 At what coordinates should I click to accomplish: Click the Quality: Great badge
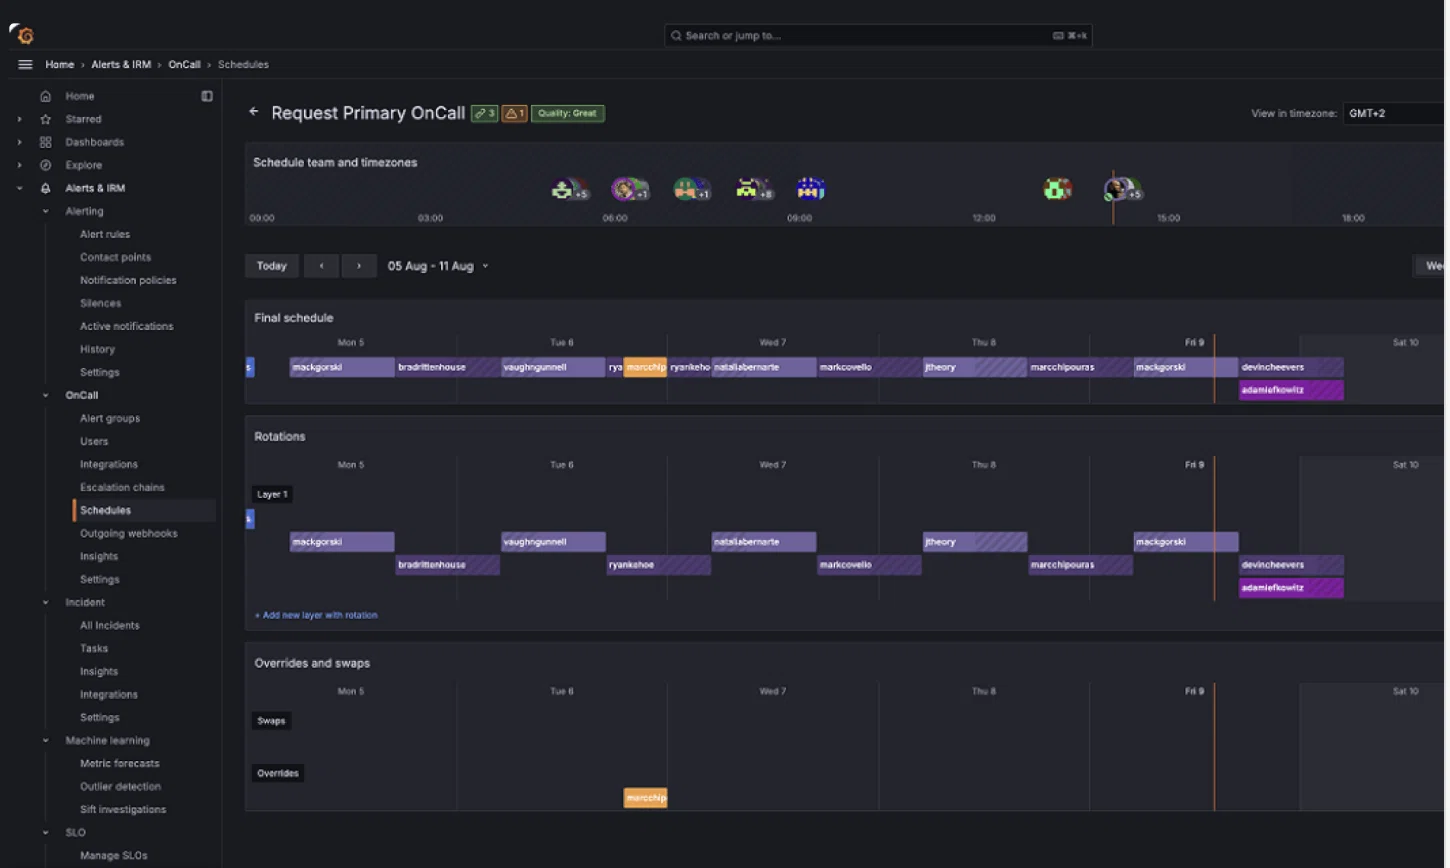[568, 113]
